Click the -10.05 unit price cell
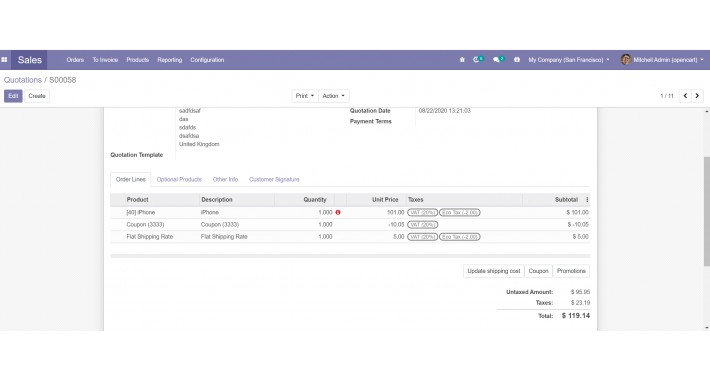710x380 pixels. 396,225
